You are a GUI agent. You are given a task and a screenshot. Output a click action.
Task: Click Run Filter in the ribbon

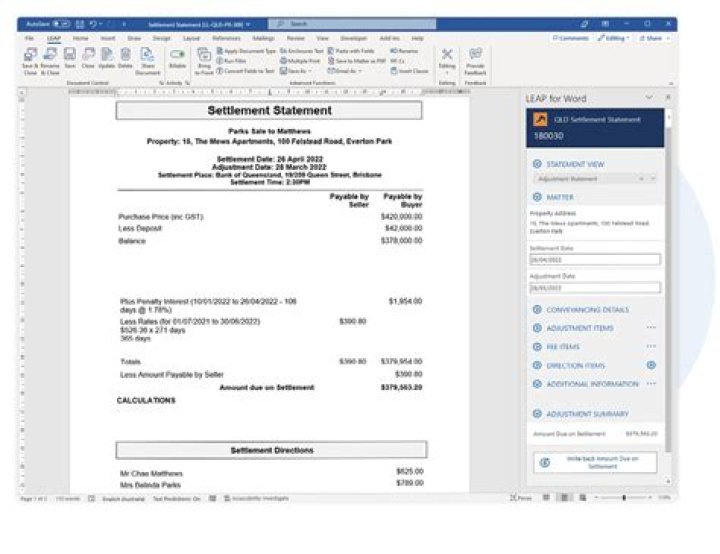(x=231, y=61)
